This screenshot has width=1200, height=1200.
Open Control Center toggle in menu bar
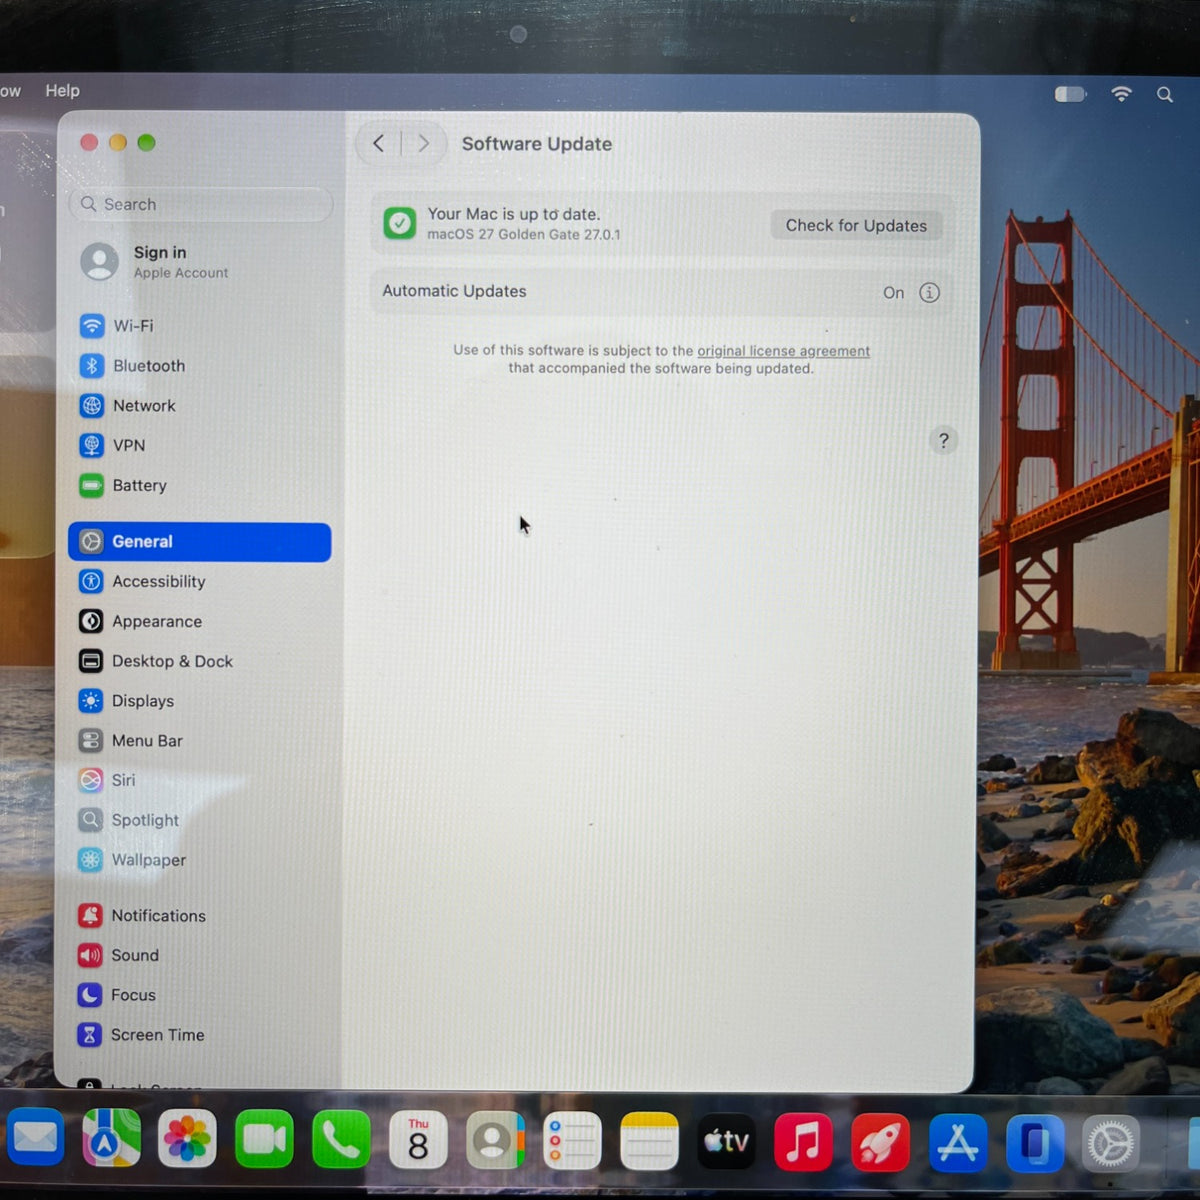(x=1070, y=94)
